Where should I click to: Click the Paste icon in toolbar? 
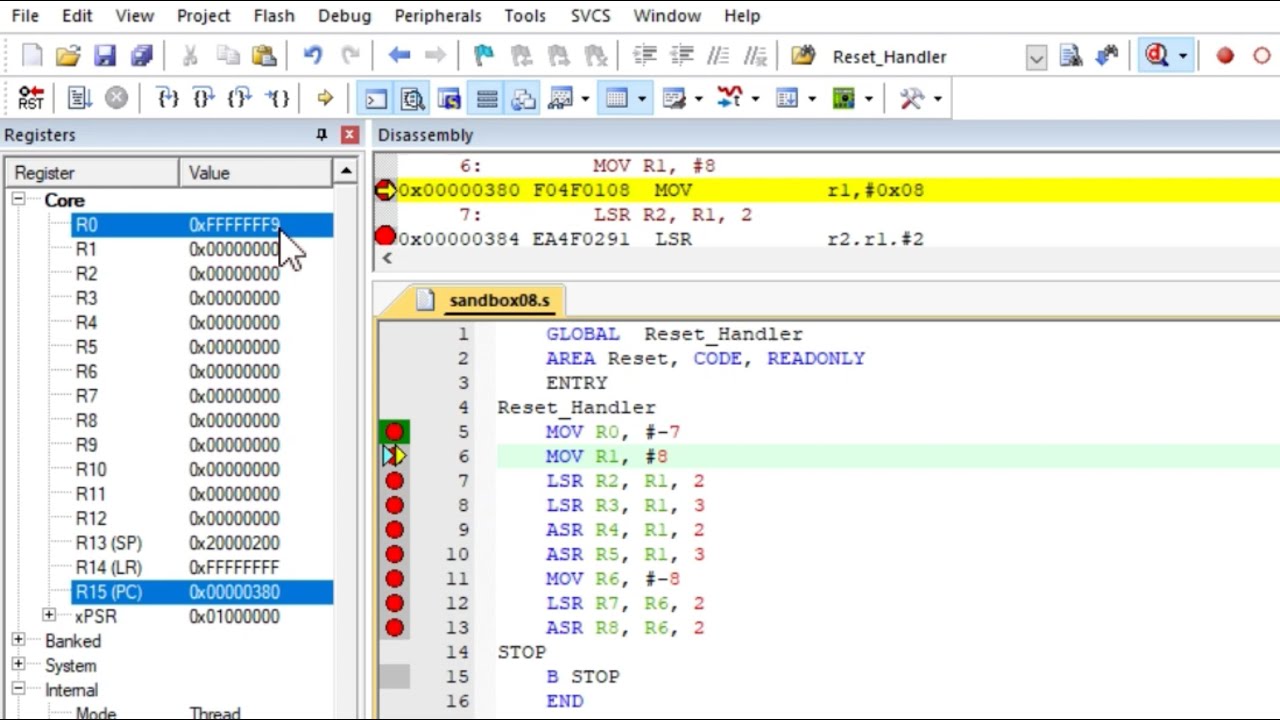point(264,56)
